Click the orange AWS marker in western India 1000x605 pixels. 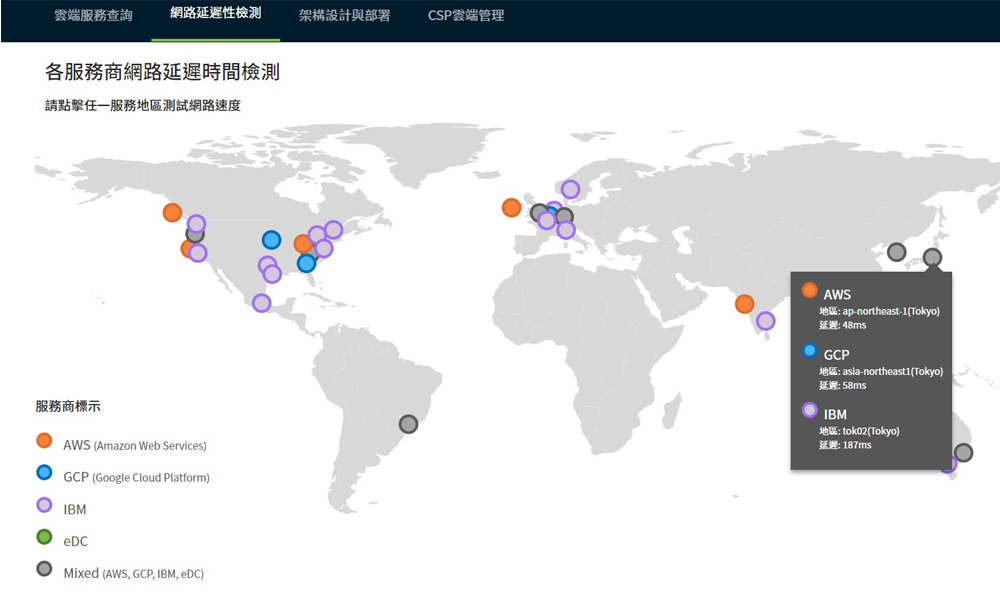744,303
